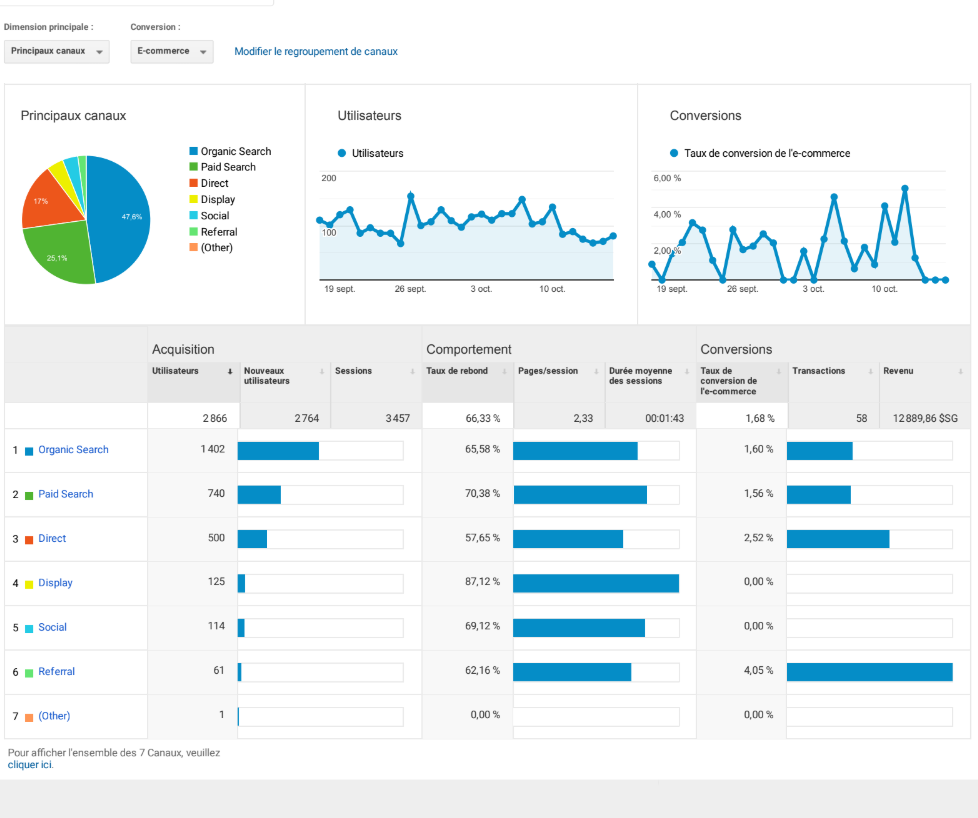The height and width of the screenshot is (818, 978).
Task: Sort by the Sessions column arrow
Action: (413, 371)
